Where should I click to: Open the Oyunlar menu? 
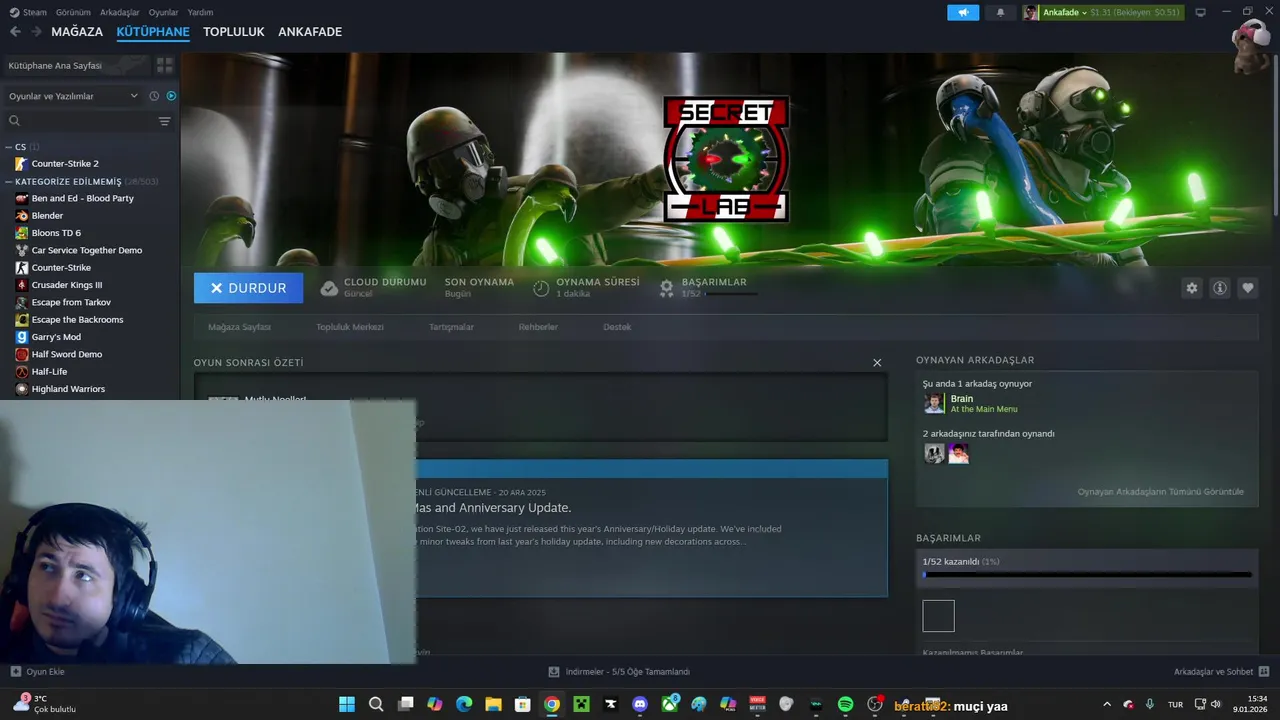point(163,12)
